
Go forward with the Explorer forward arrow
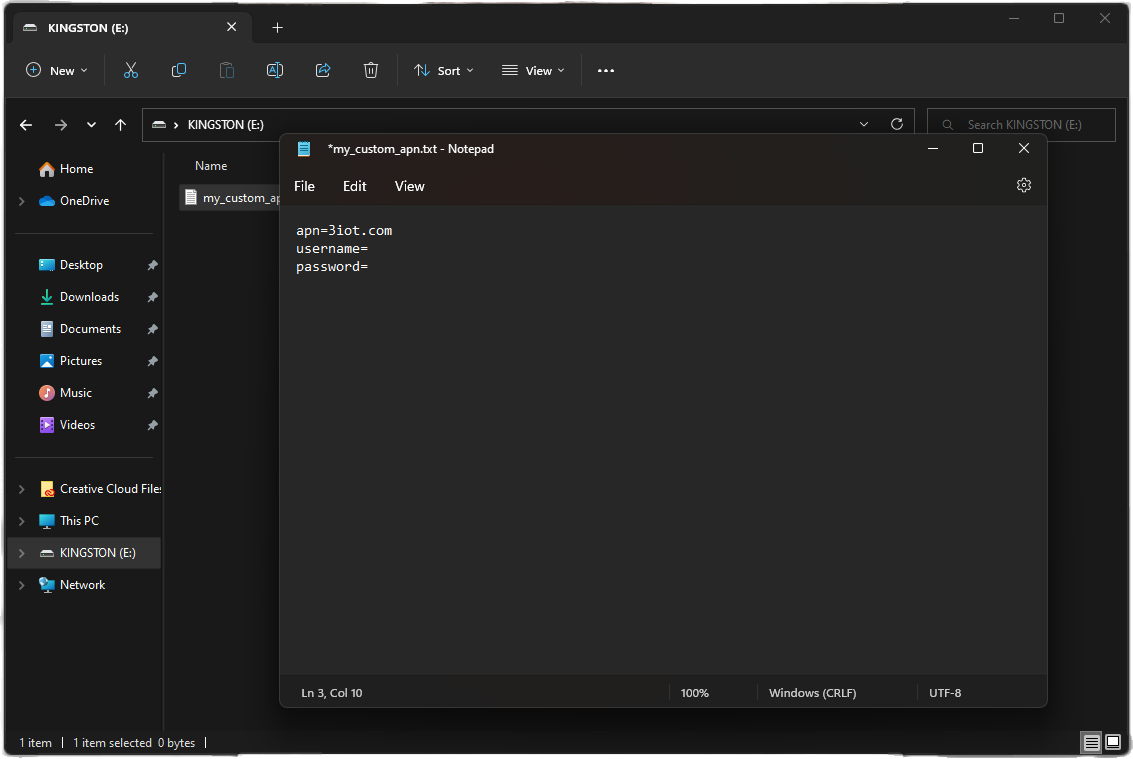61,125
